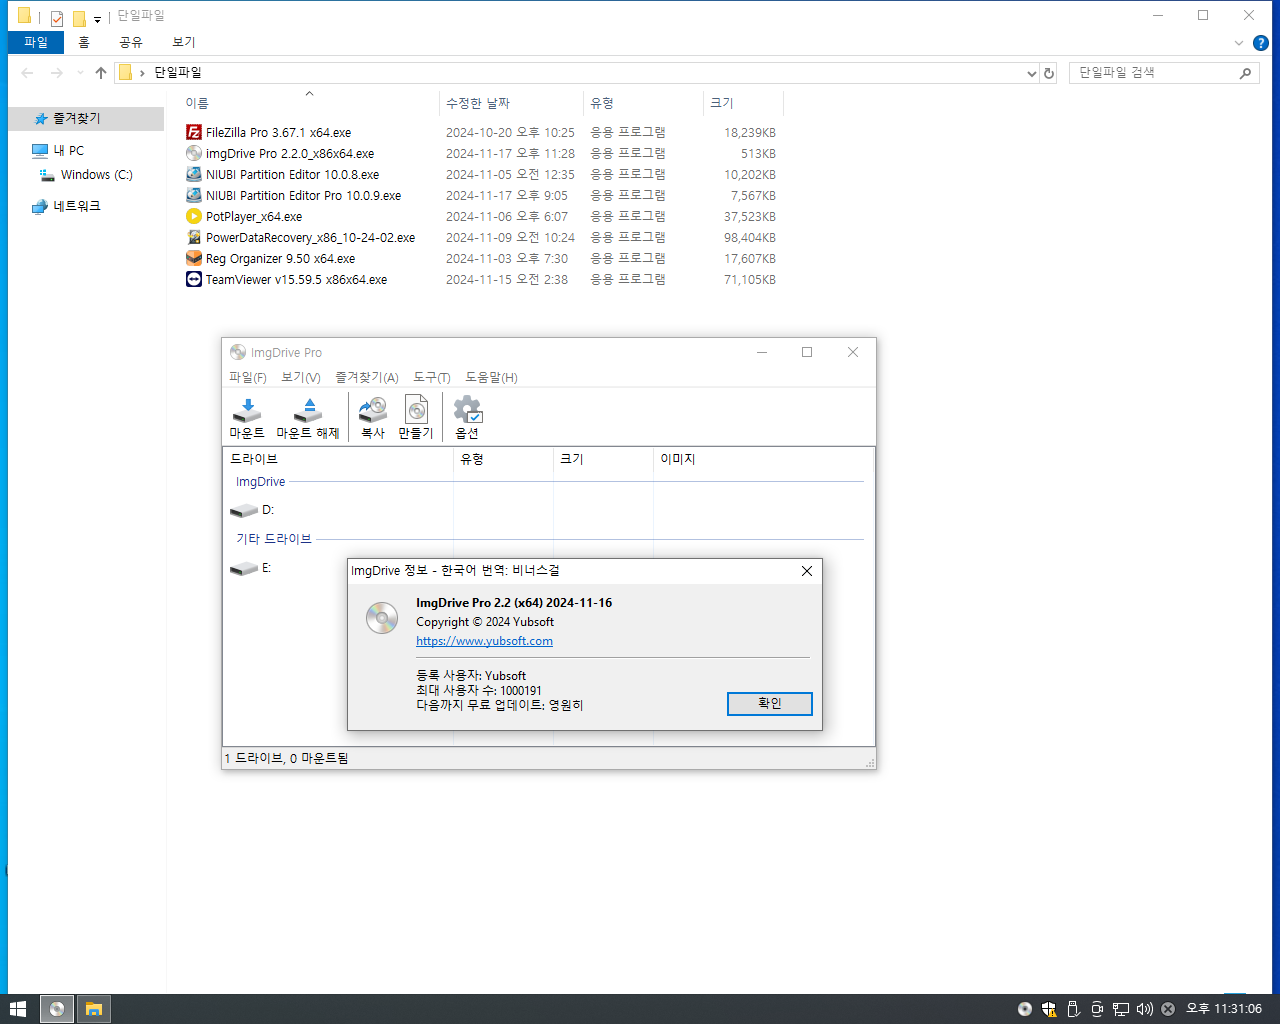
Task: Select drive E: under other drives
Action: coord(251,568)
